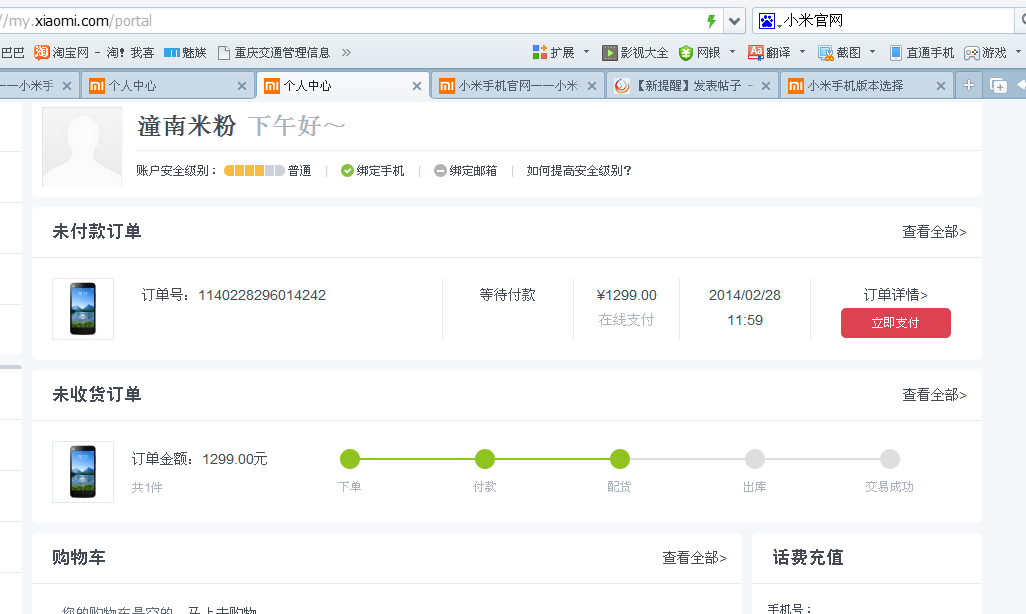
Task: Open the 截图 dropdown arrow
Action: point(872,52)
